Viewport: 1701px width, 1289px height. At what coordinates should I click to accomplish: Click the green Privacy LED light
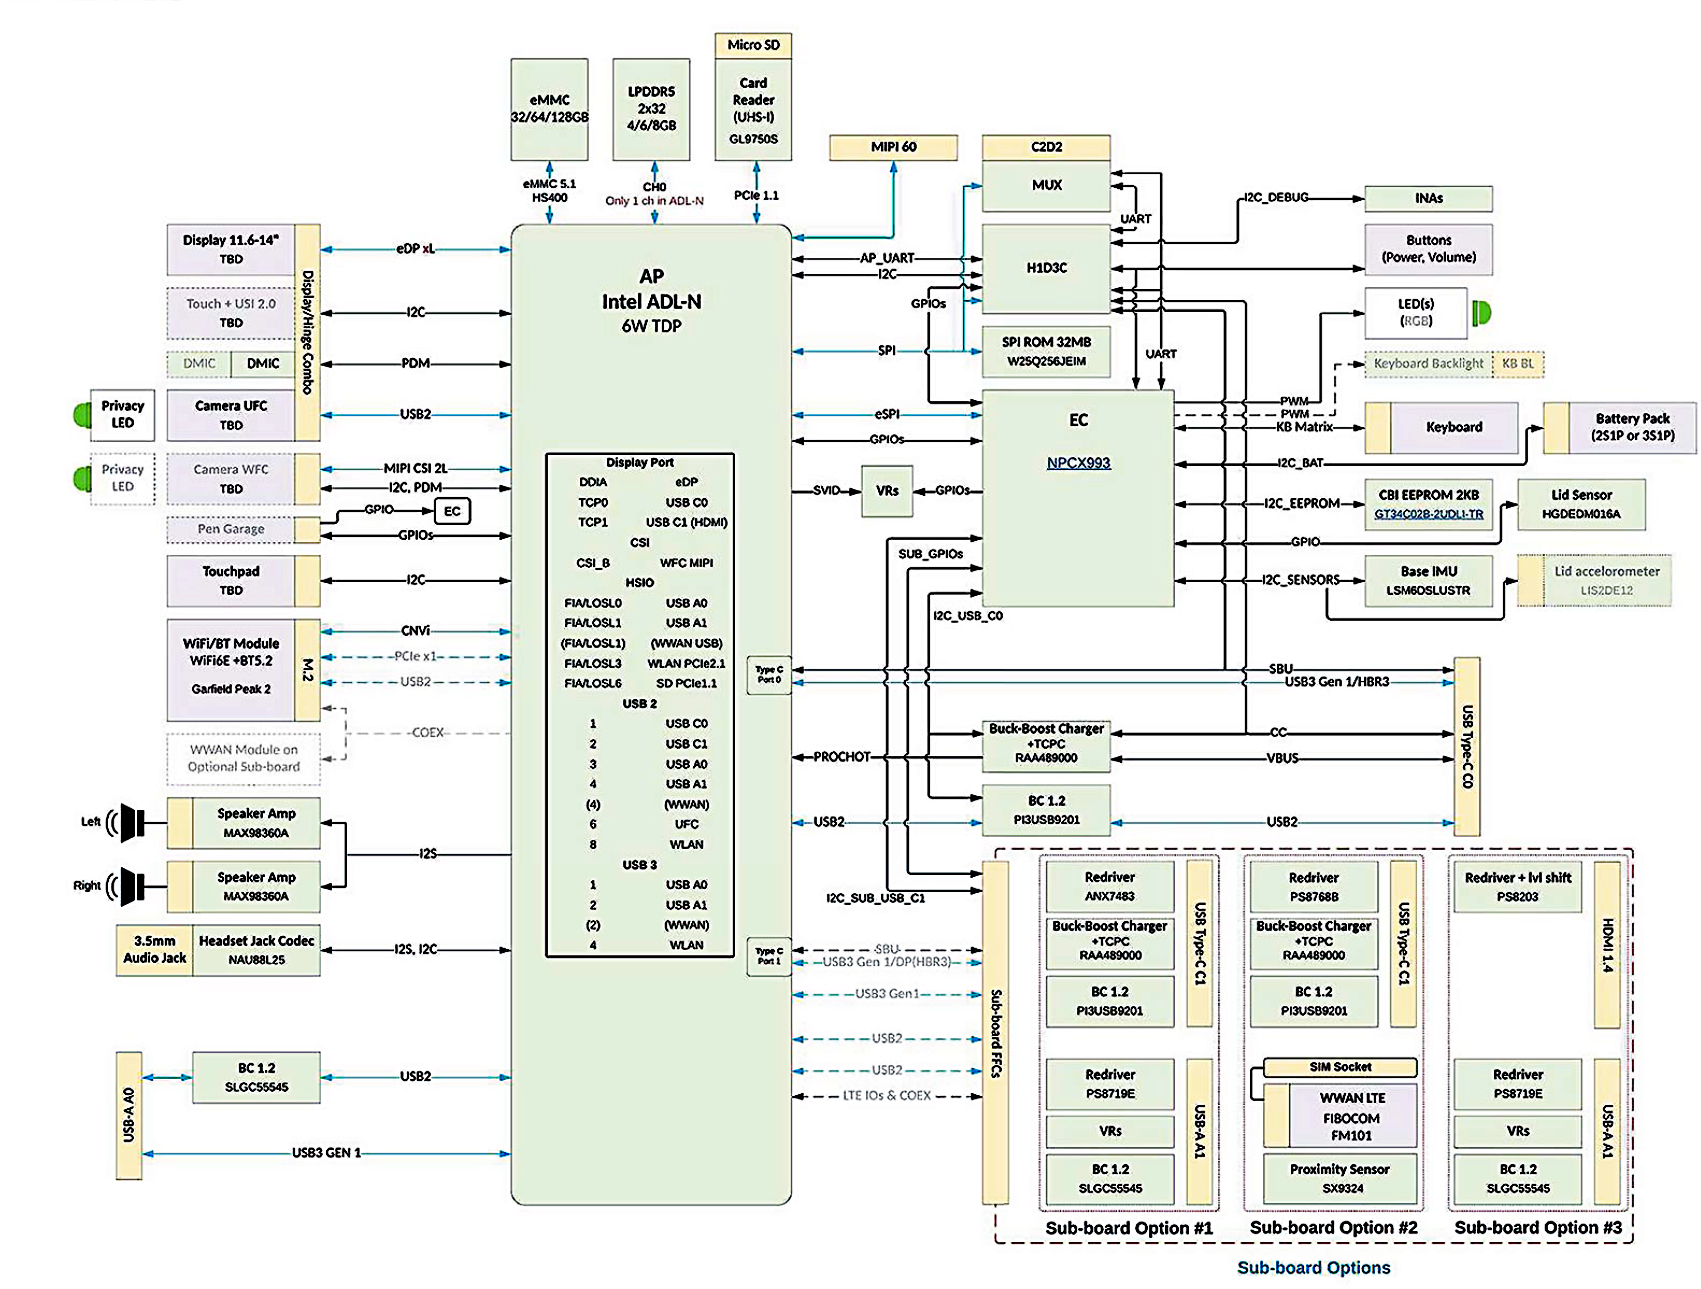coord(82,414)
